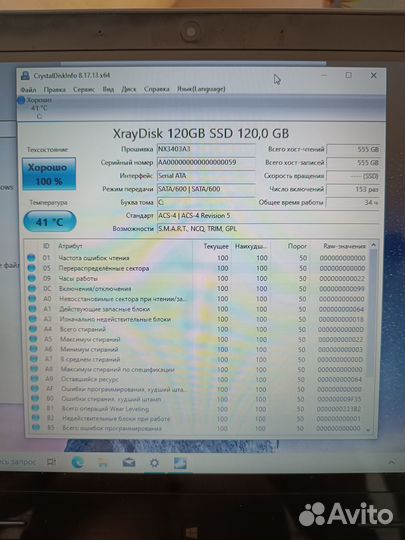Open File Explorer from the taskbar

click(103, 463)
